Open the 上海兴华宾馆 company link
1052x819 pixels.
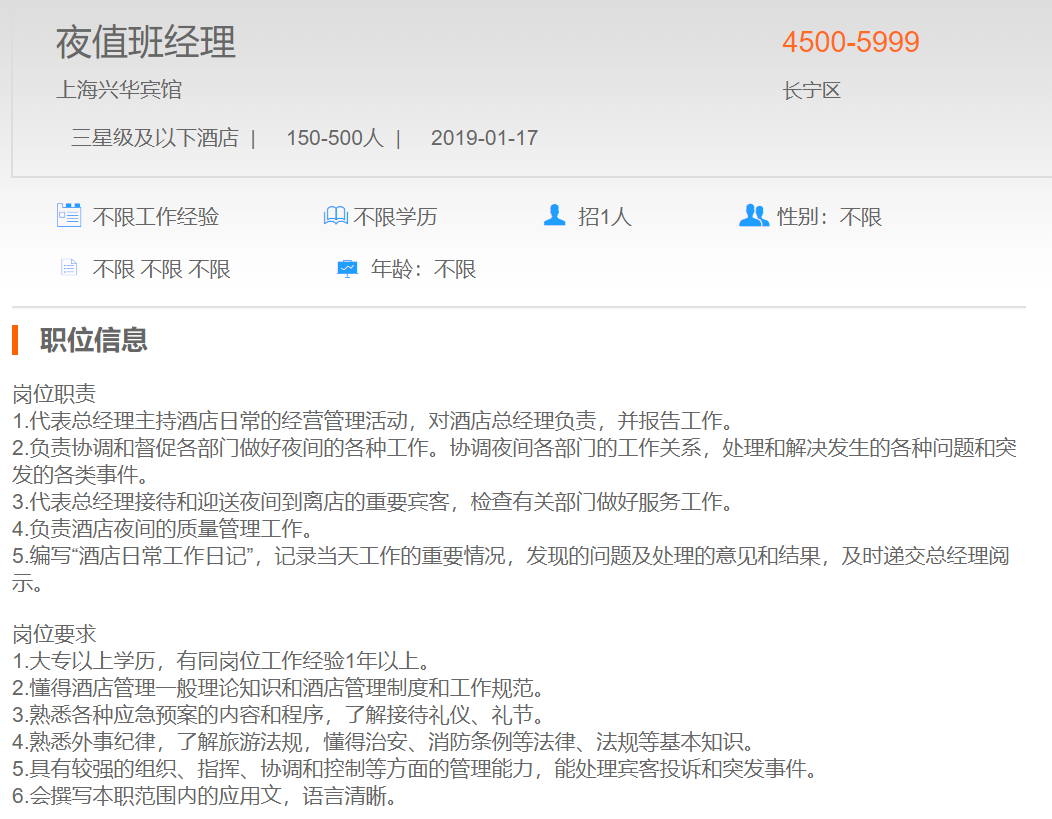tap(118, 90)
